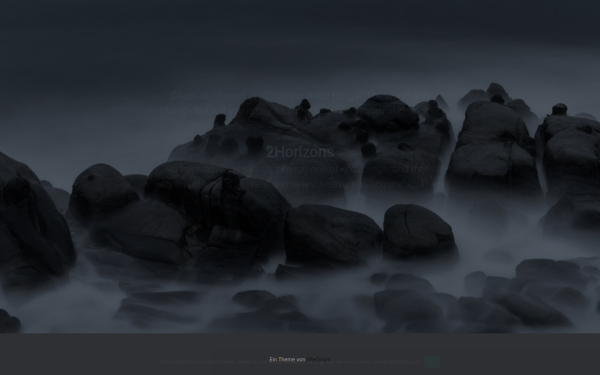This screenshot has width=600, height=375.
Task: Accept cookies with the OK button
Action: click(432, 362)
